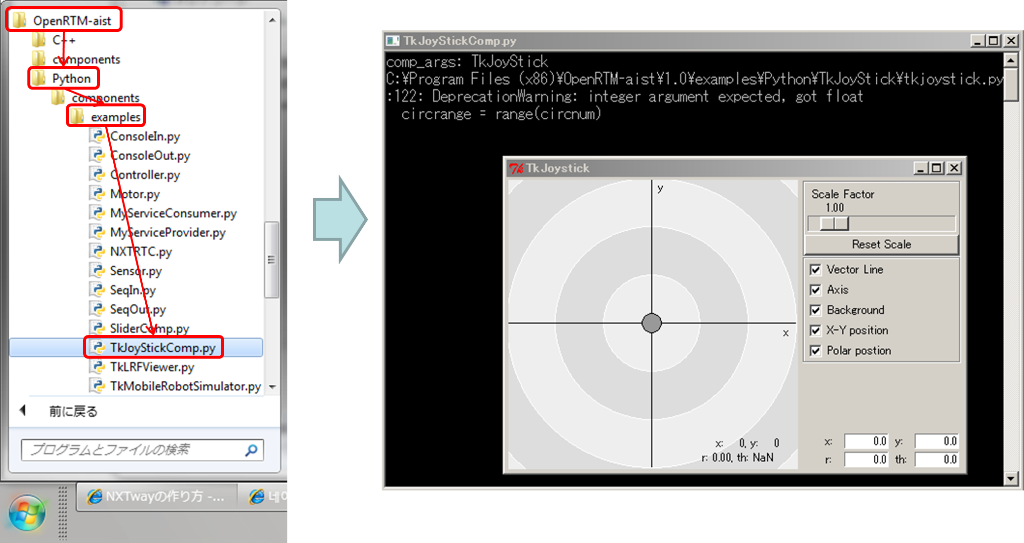Click the ConsoleOut.py Python file icon
This screenshot has width=1024, height=543.
97,156
